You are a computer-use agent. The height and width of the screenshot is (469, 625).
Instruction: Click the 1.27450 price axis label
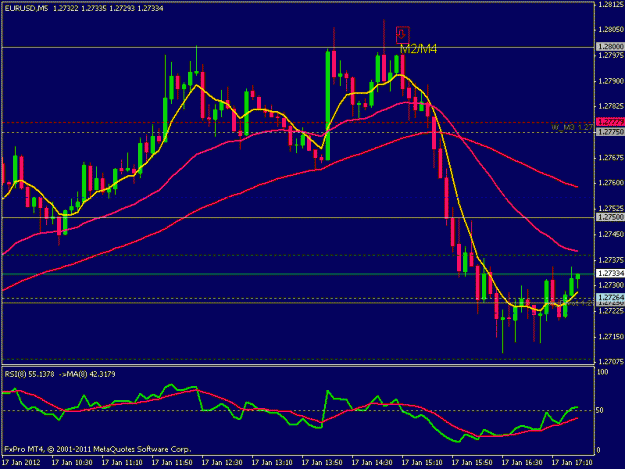point(611,234)
